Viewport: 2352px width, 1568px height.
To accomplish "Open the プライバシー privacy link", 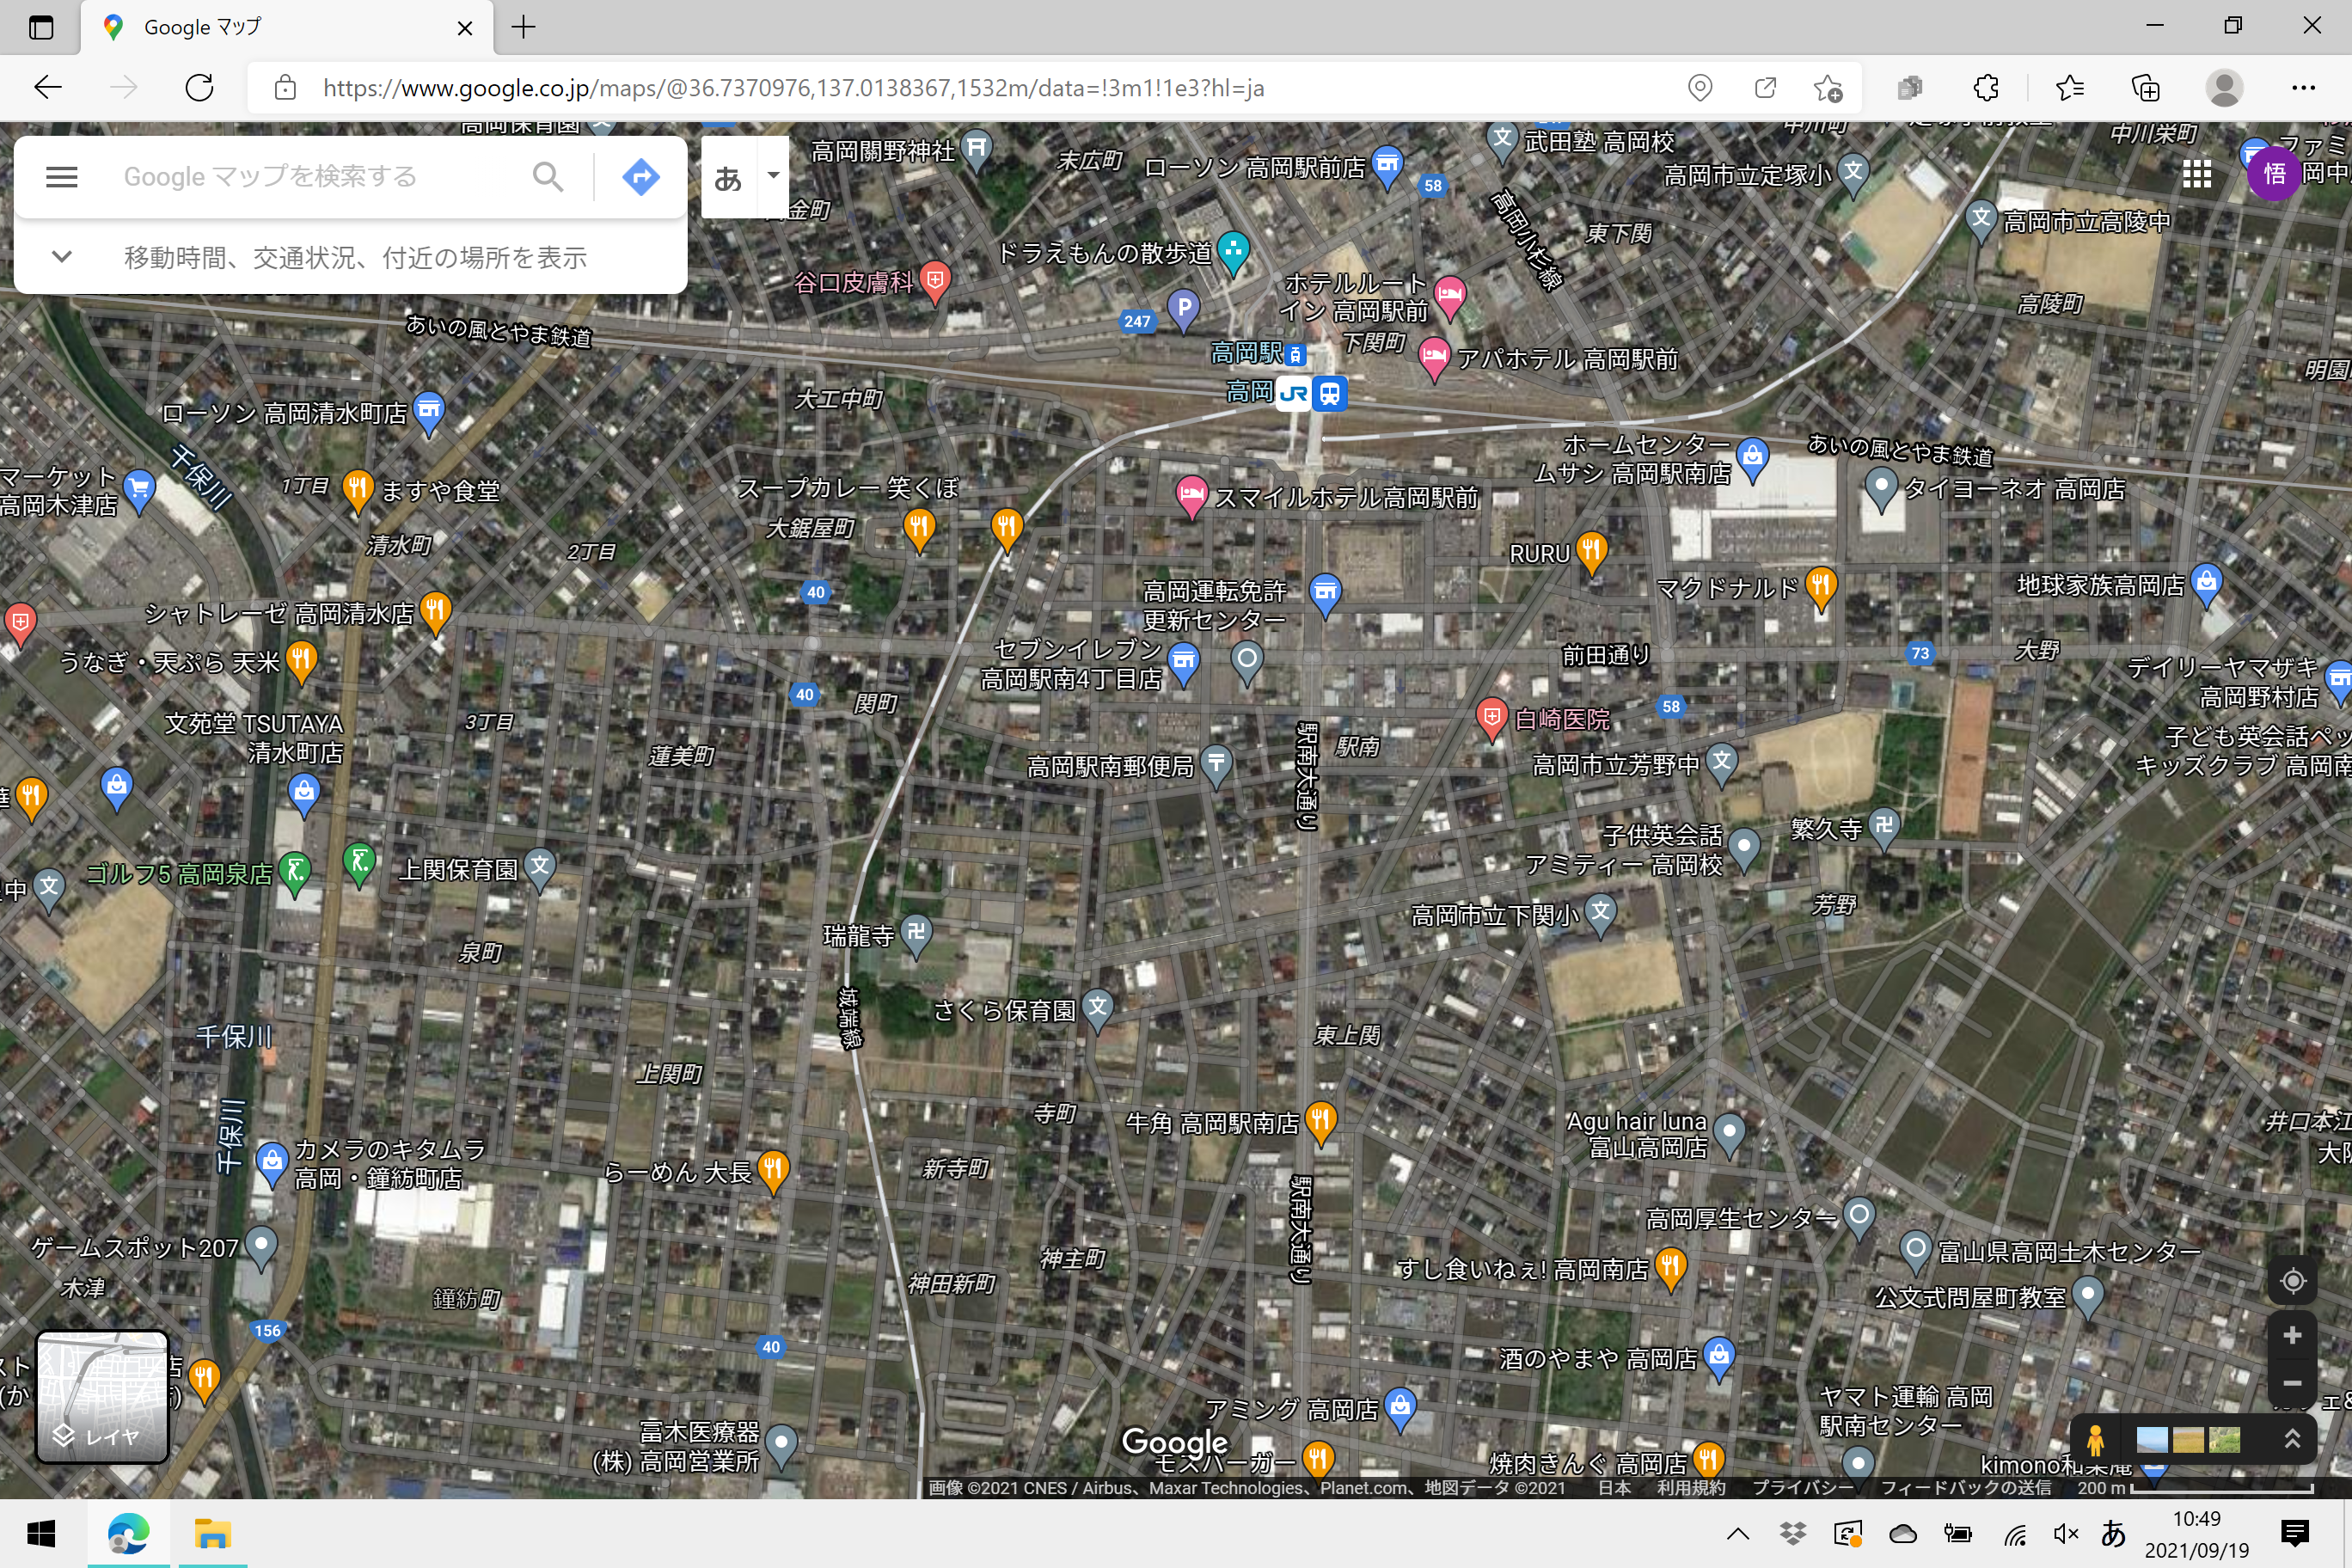I will click(1803, 1487).
